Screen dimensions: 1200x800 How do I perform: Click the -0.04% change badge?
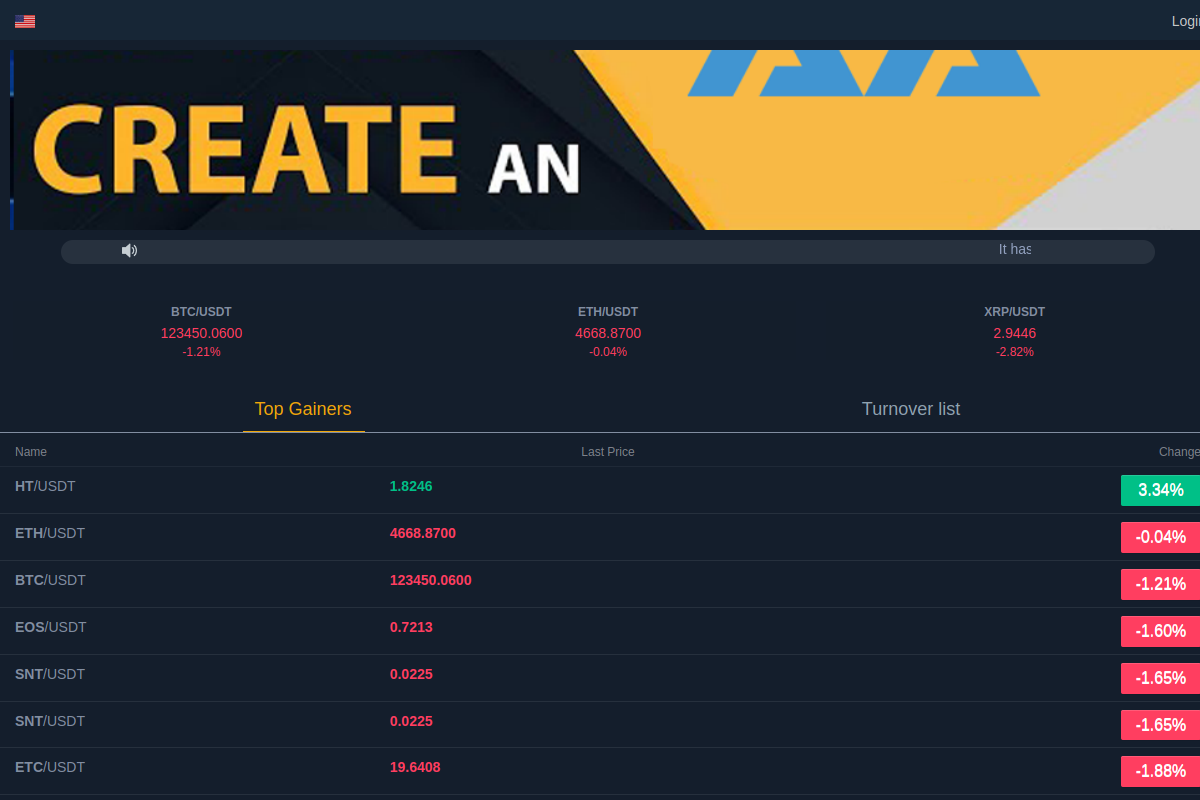(x=1160, y=537)
